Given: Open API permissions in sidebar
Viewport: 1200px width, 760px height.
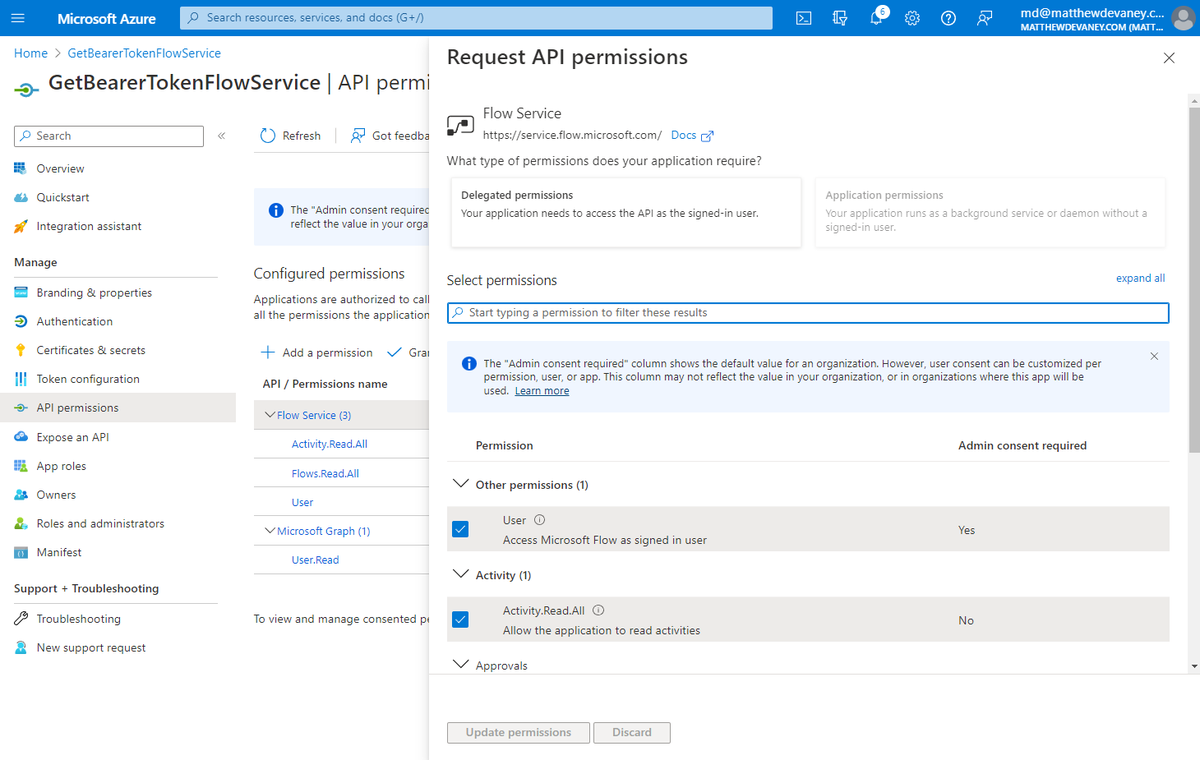Looking at the screenshot, I should 118,408.
